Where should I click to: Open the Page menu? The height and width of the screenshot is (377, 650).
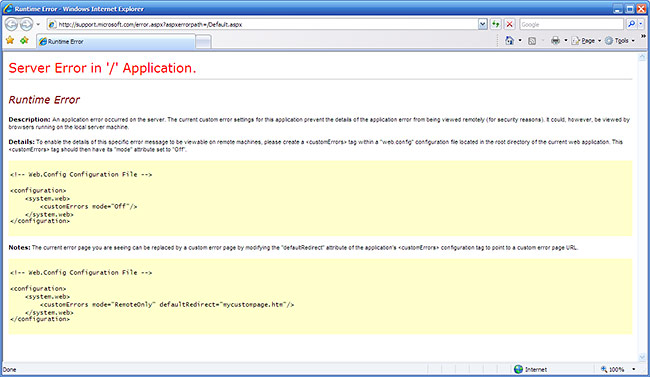pos(586,41)
